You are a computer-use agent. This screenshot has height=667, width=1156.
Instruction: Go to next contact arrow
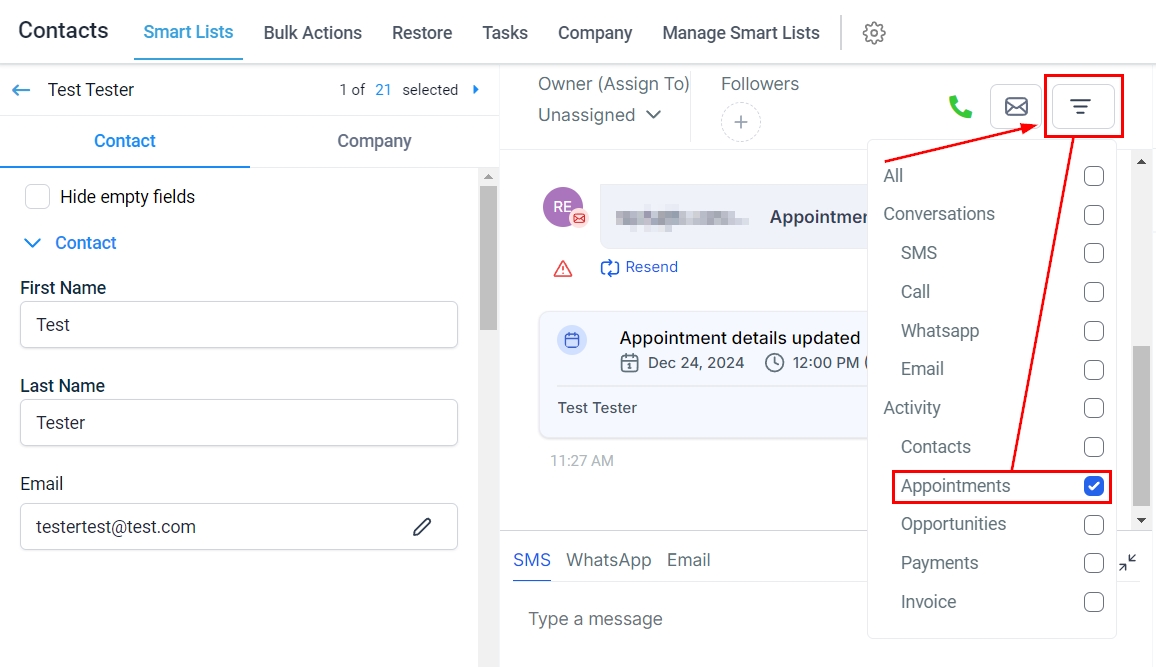click(x=476, y=90)
